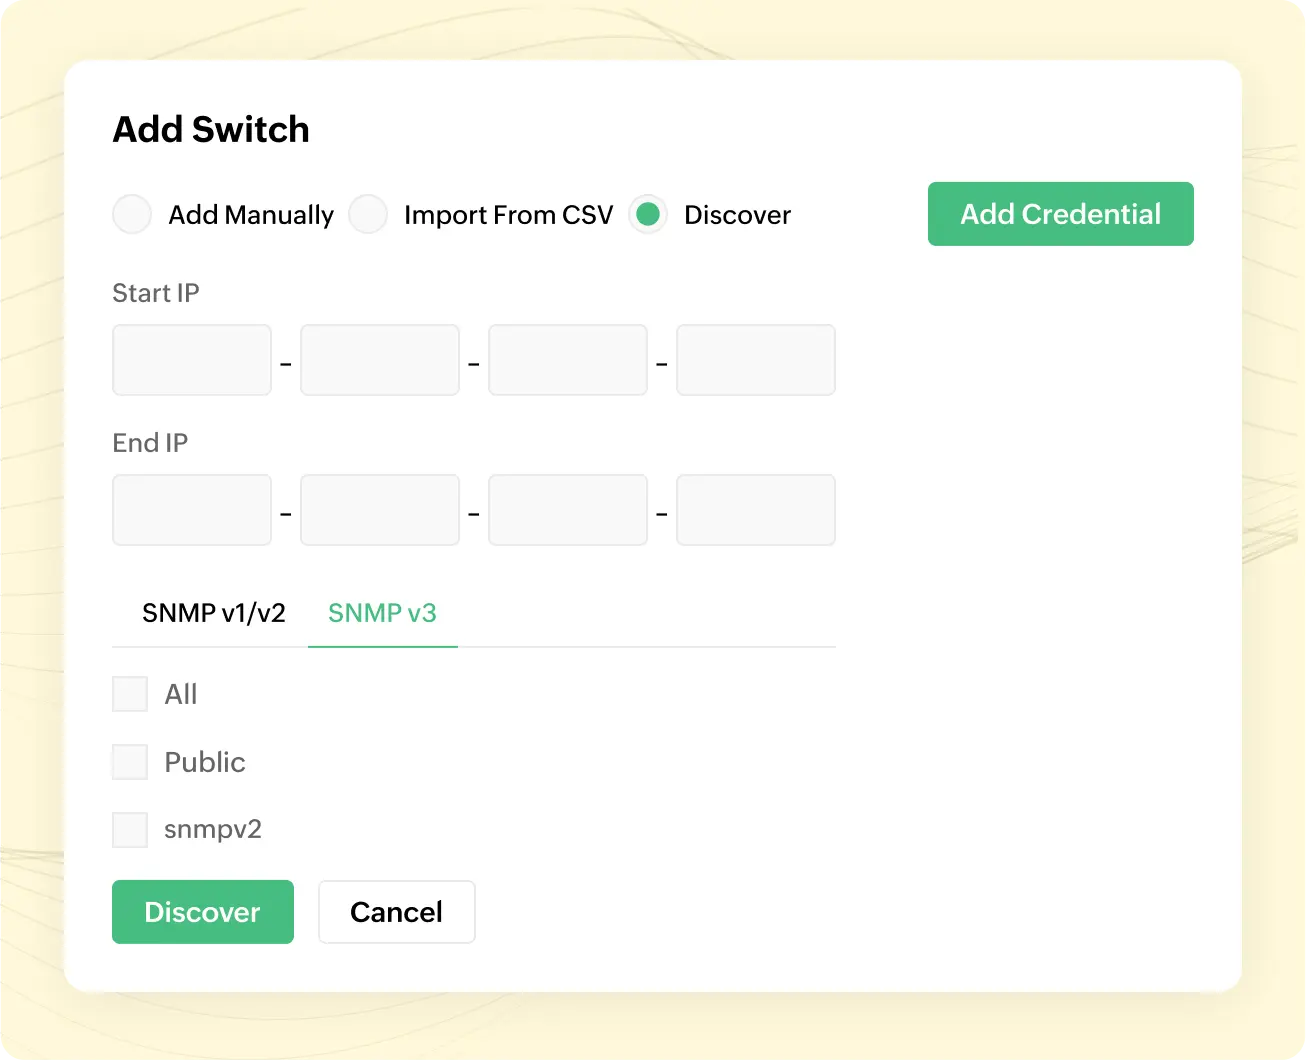Enable the All checkbox
Viewport: 1306px width, 1064px height.
[129, 693]
